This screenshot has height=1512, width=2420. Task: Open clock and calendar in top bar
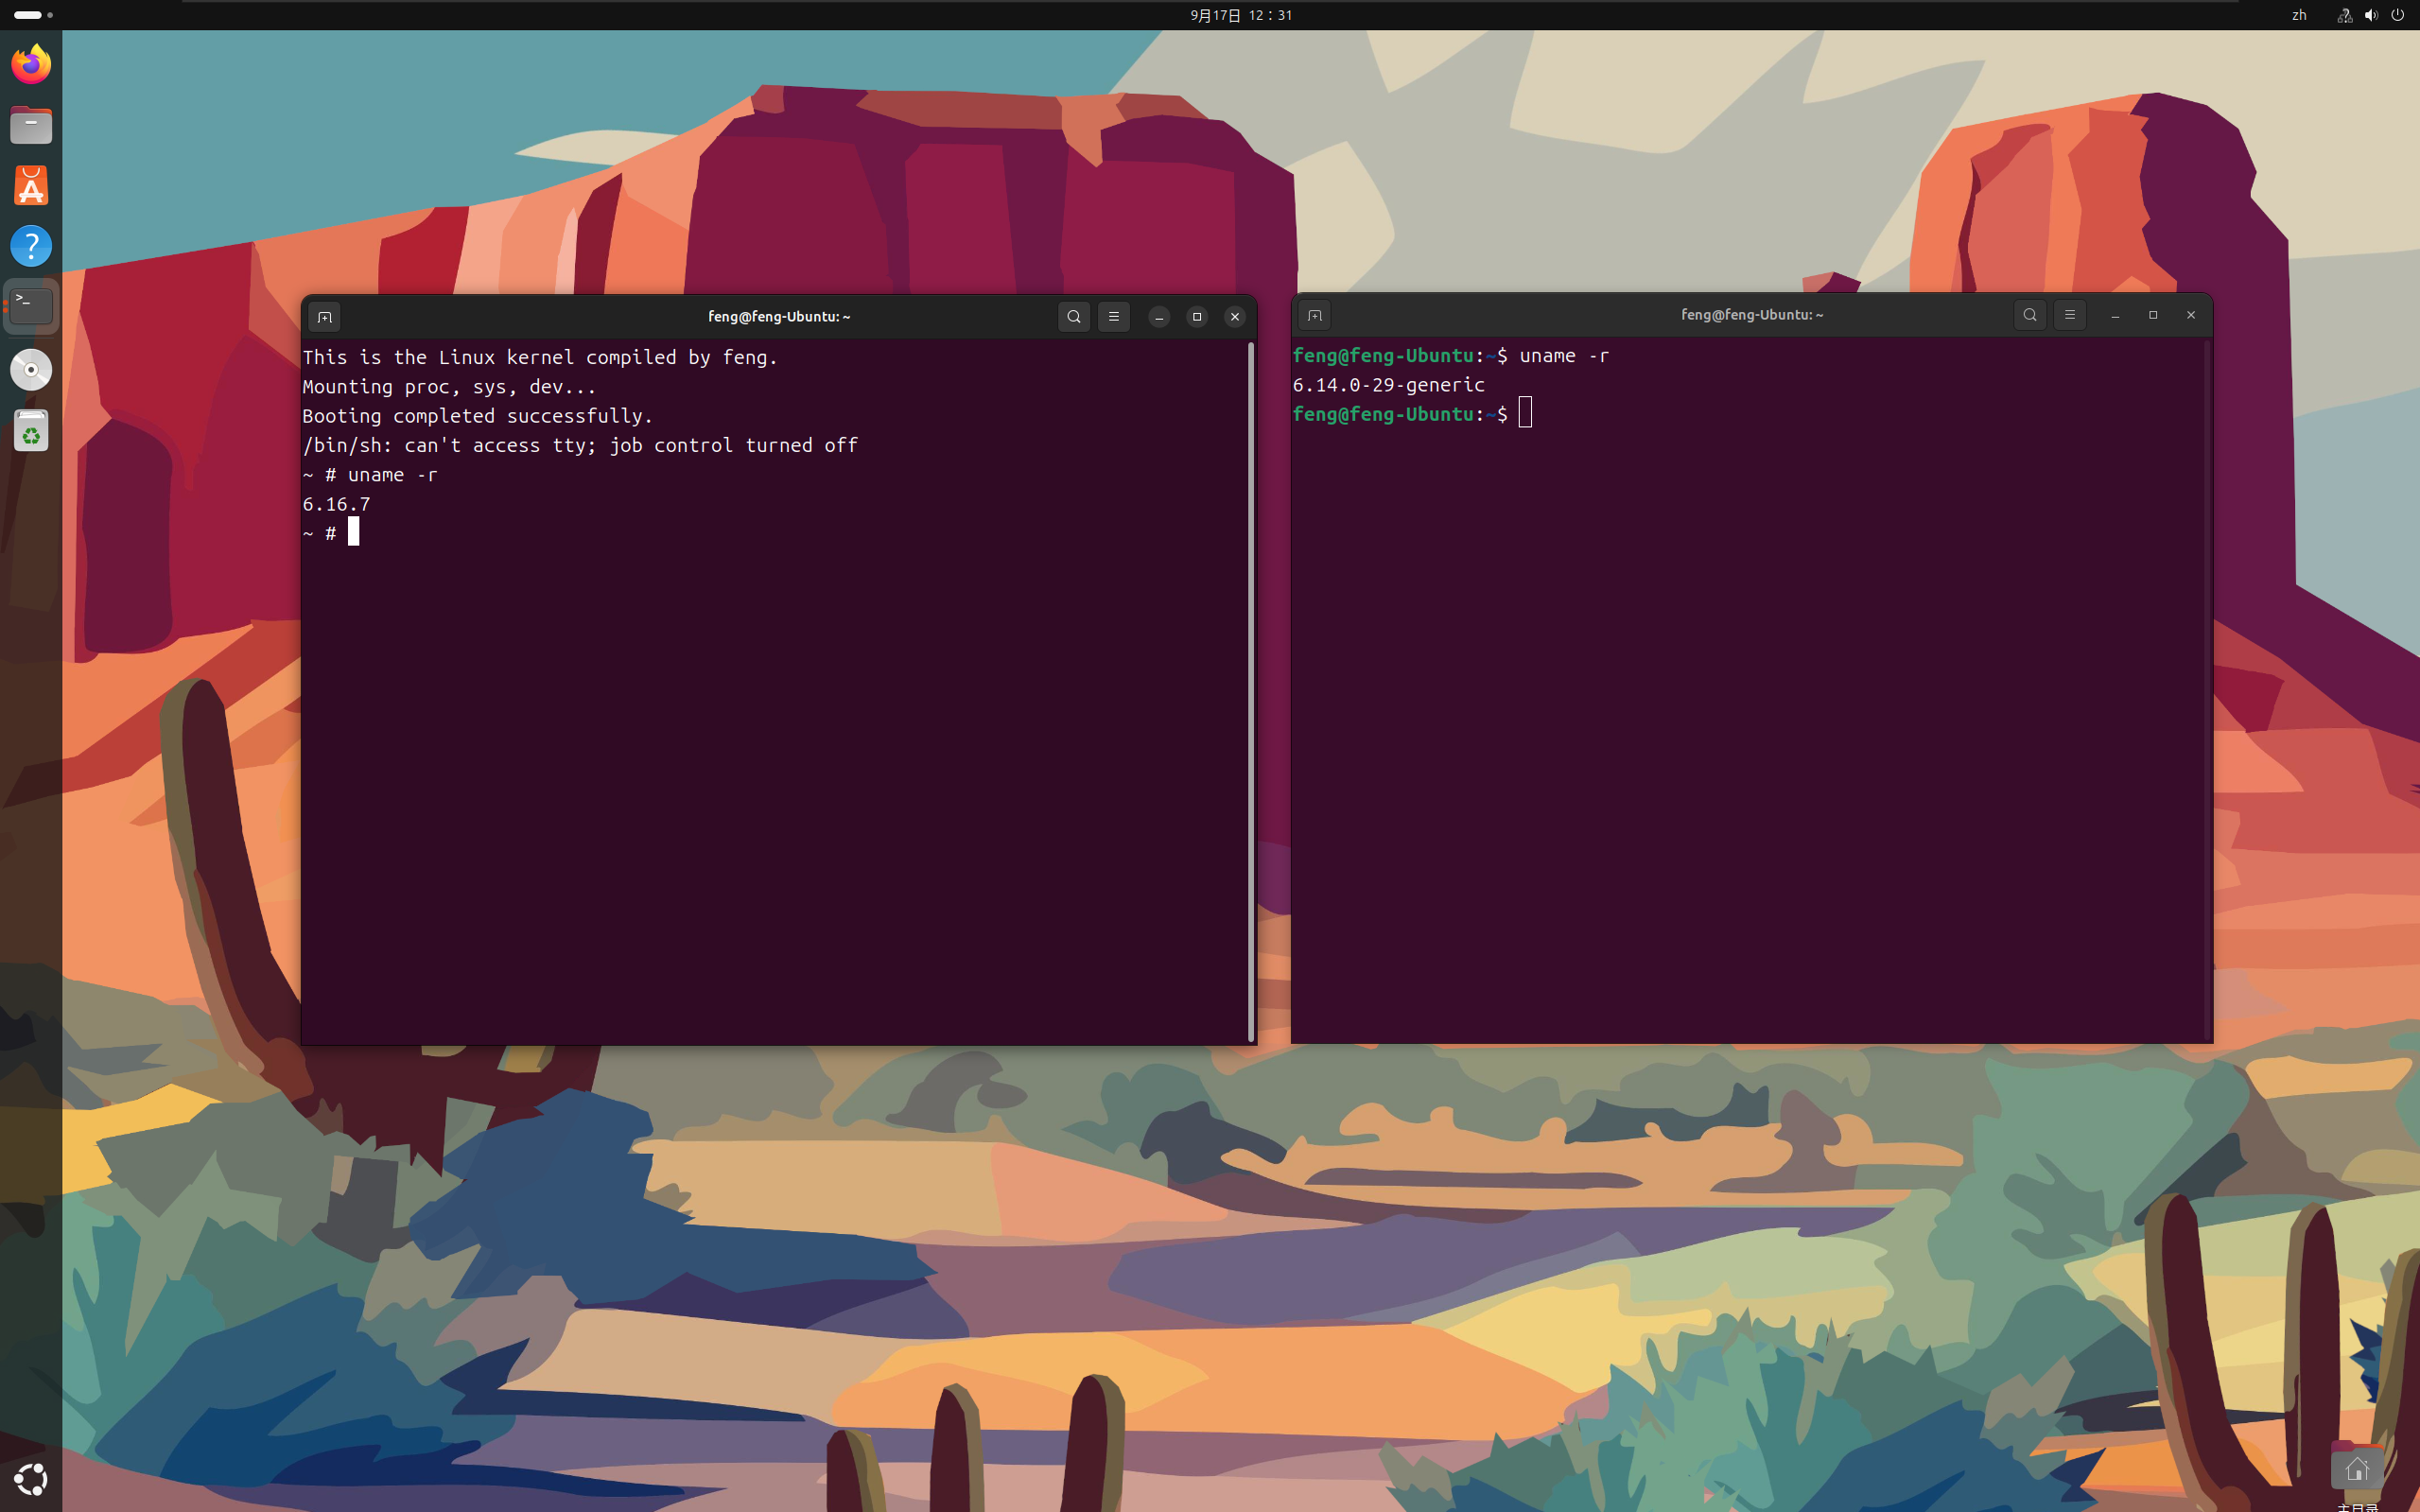pos(1241,15)
